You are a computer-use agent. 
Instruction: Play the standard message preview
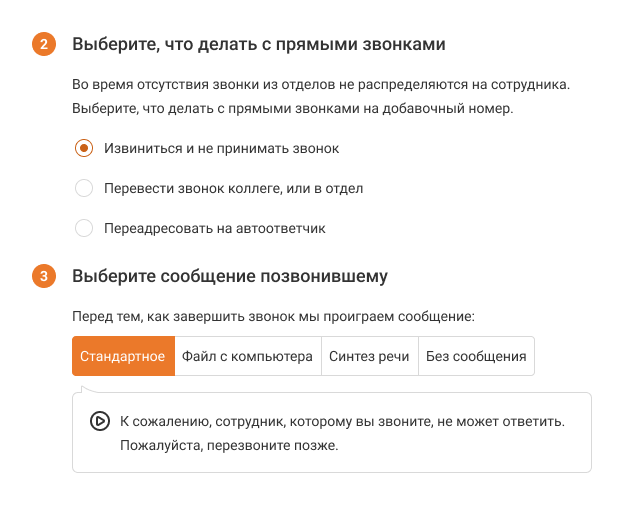pos(100,421)
